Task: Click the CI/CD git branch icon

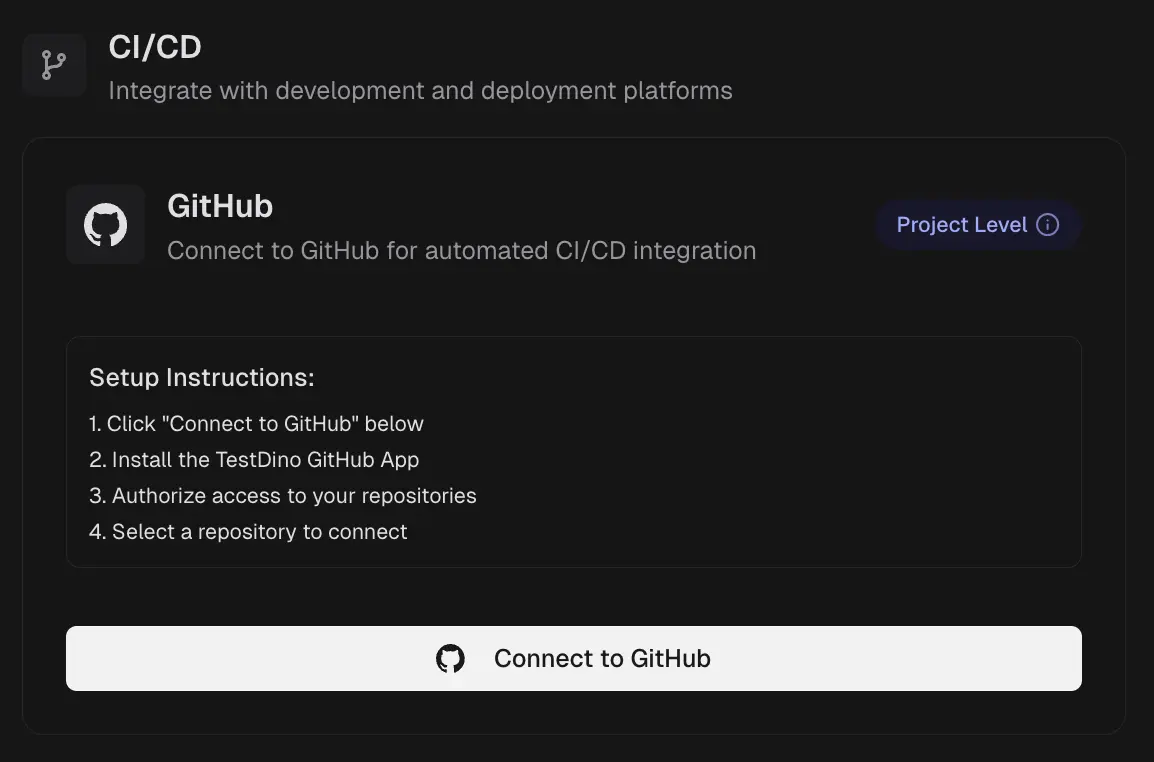Action: coord(54,65)
